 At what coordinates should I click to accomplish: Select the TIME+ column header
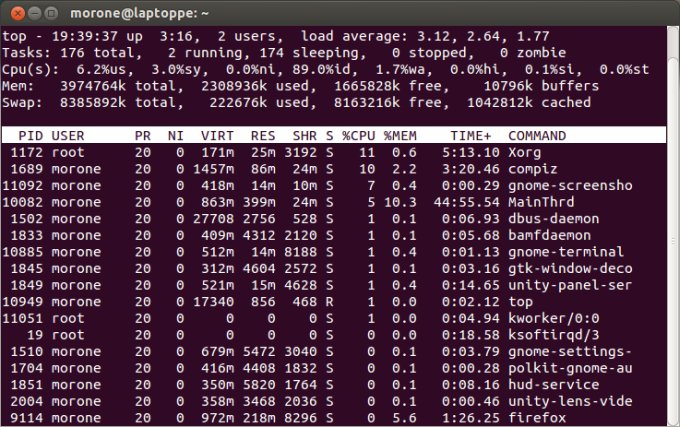click(471, 136)
